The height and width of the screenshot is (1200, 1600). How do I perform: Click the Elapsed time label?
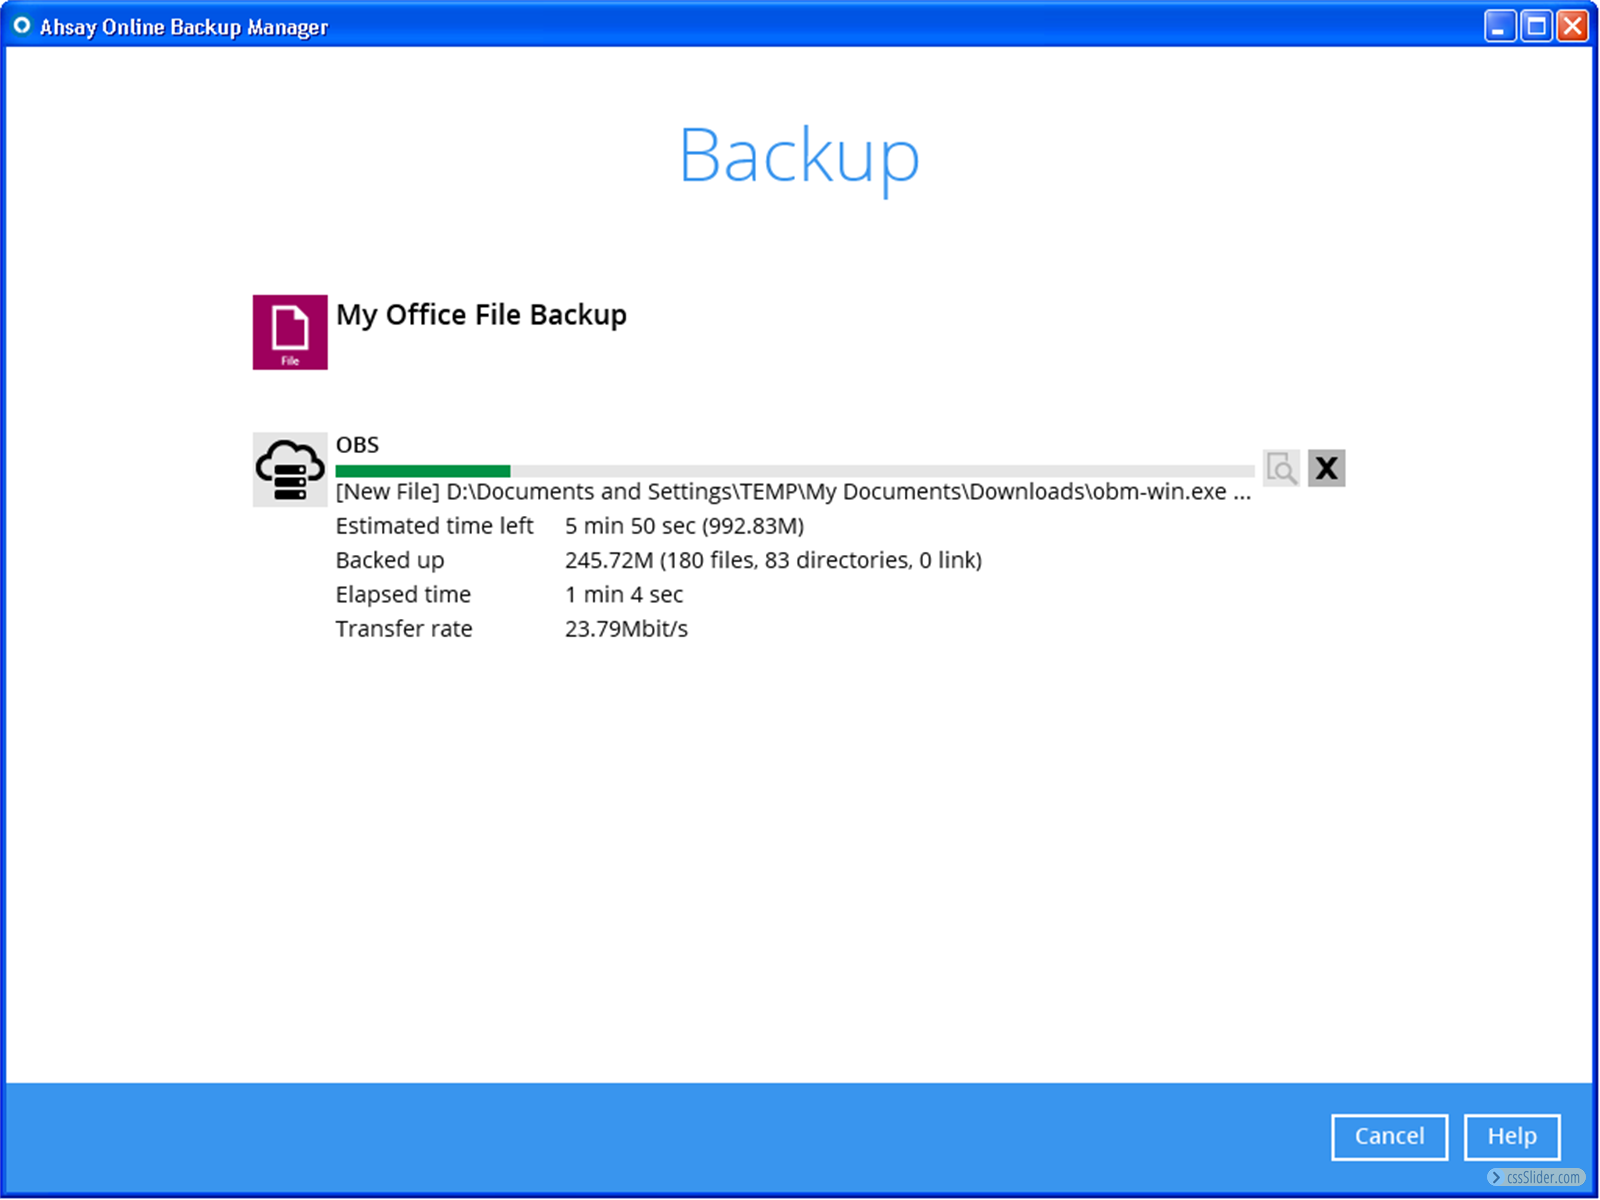tap(403, 595)
